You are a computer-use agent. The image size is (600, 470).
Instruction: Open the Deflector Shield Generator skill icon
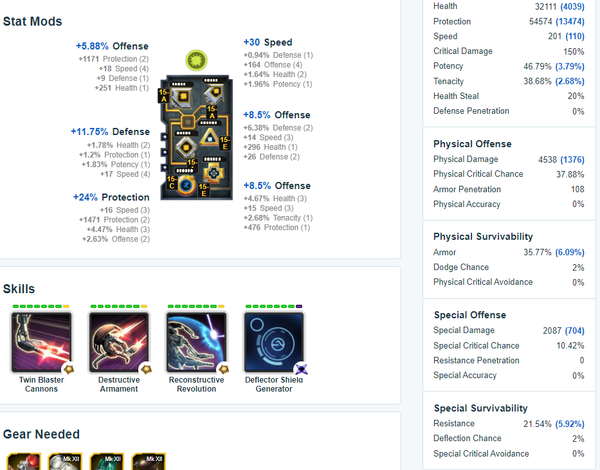[274, 342]
